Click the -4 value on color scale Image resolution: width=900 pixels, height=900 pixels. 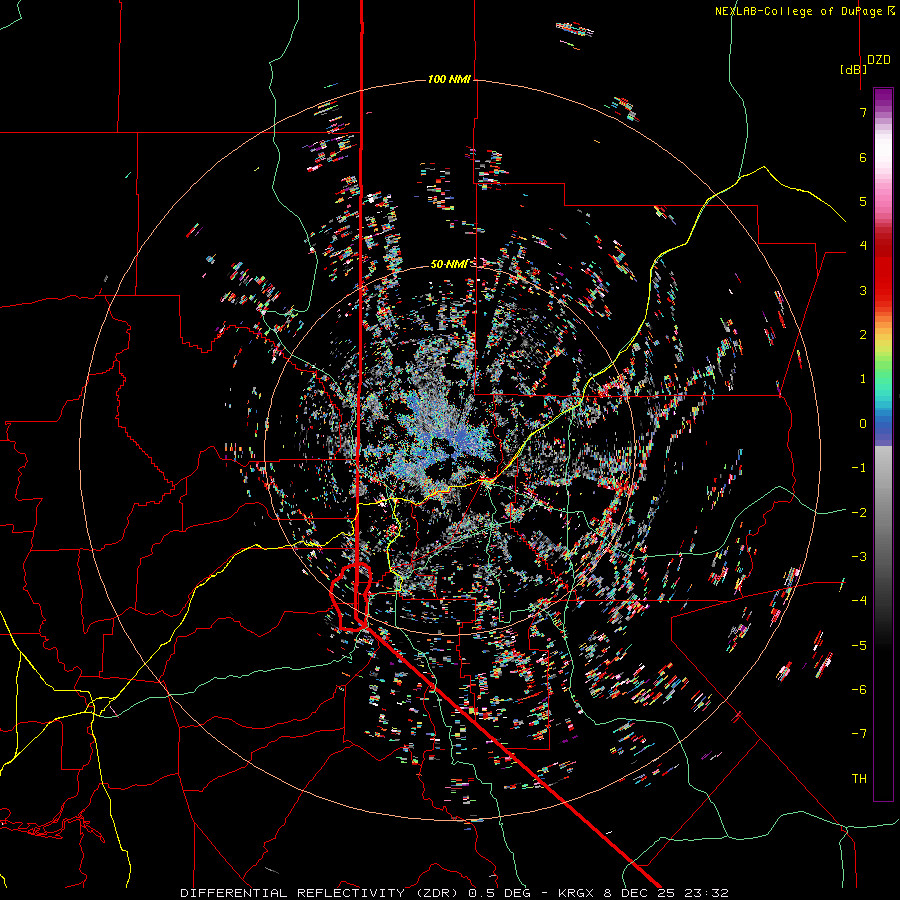(x=859, y=601)
